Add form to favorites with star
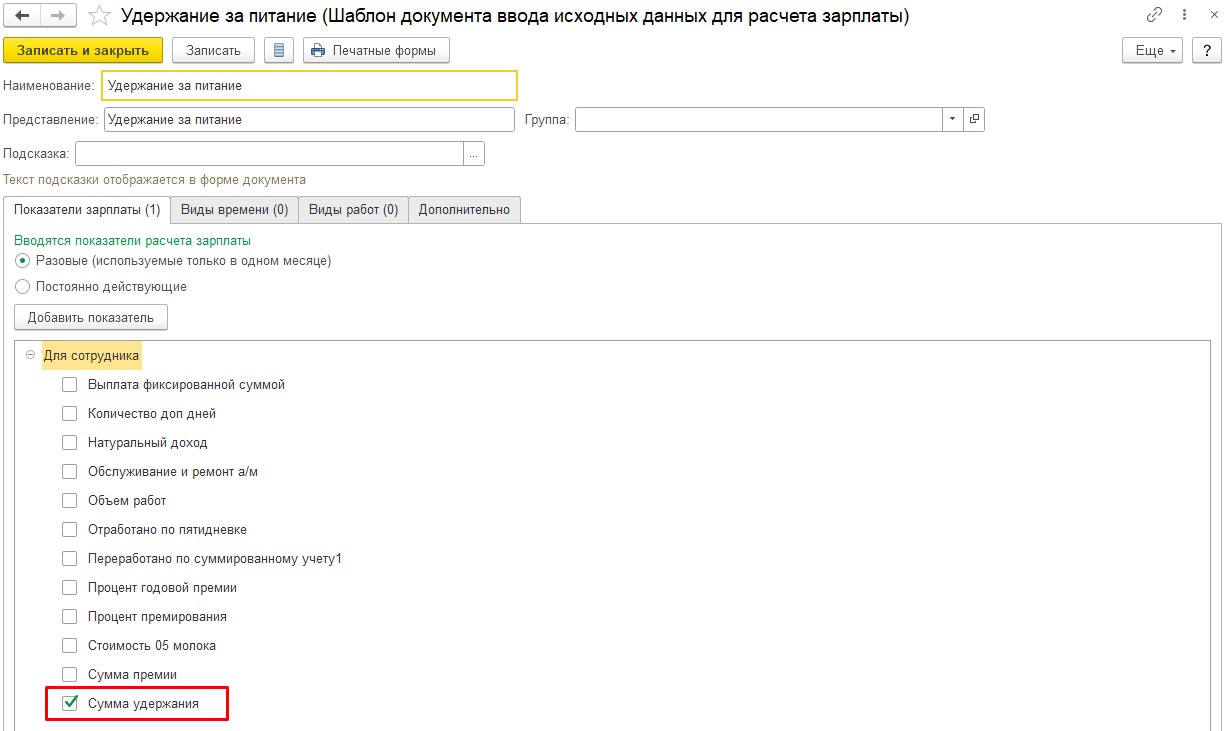 tap(98, 16)
